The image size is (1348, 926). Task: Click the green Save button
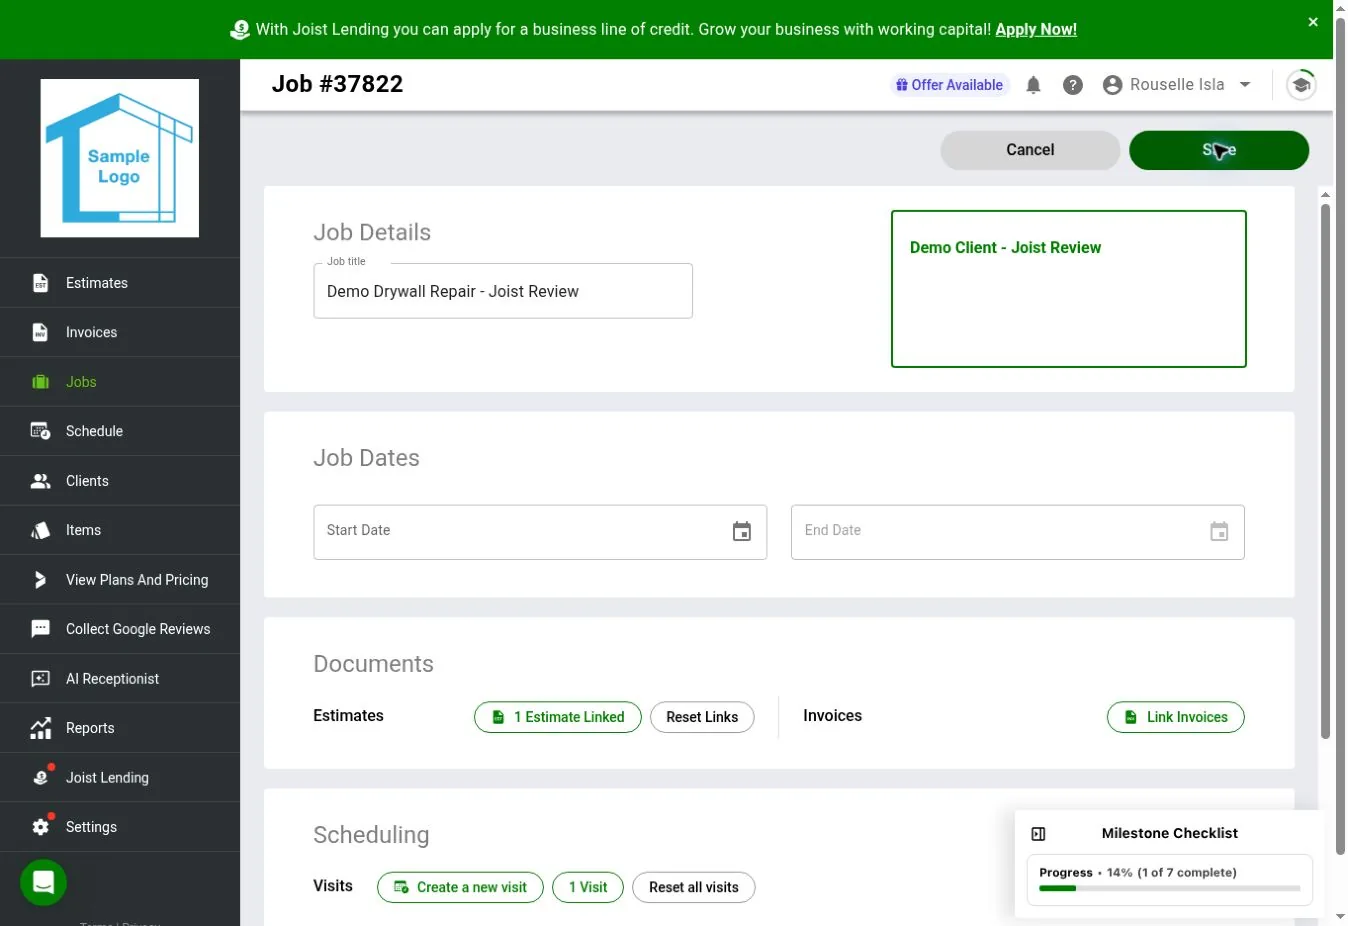tap(1219, 150)
